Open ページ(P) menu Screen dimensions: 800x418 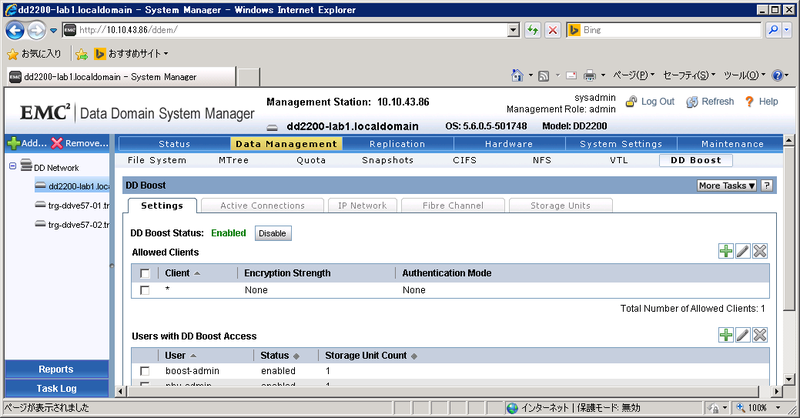tap(633, 76)
